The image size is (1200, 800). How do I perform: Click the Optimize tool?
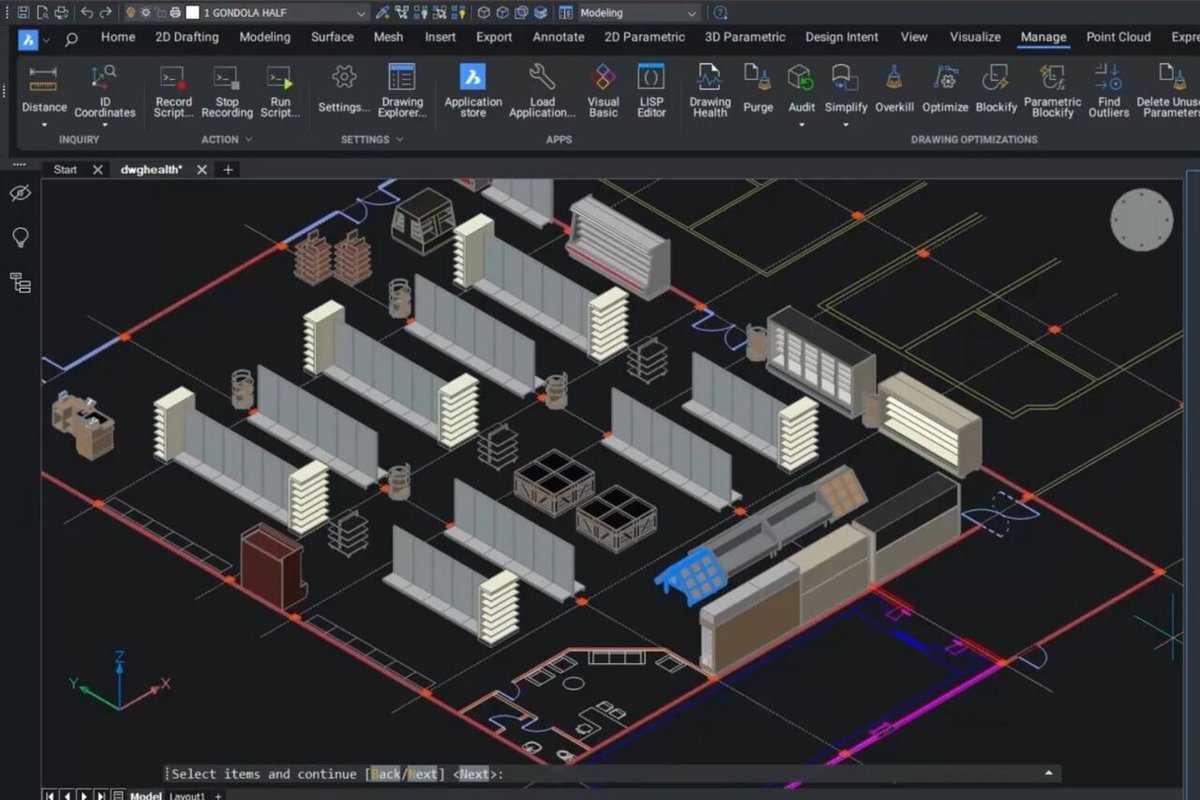point(945,90)
